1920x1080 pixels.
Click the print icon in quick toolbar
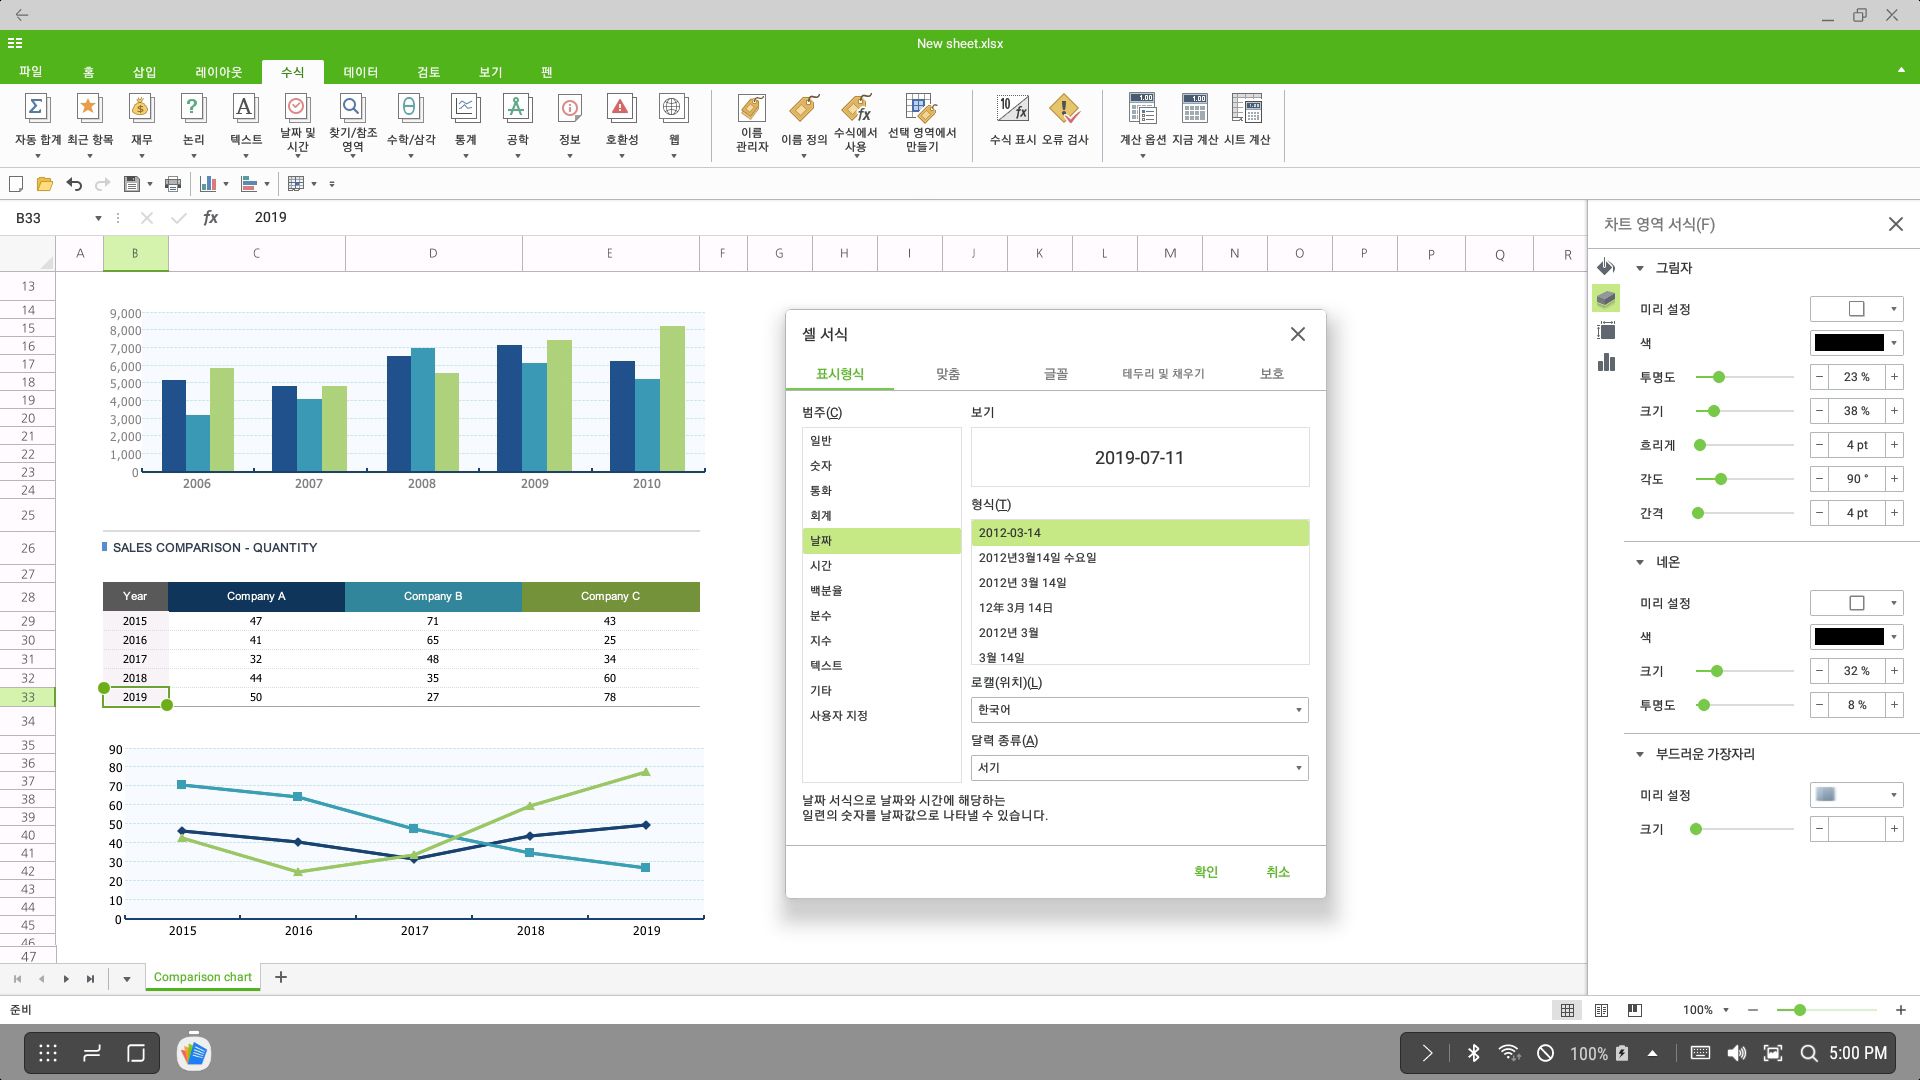pyautogui.click(x=173, y=184)
